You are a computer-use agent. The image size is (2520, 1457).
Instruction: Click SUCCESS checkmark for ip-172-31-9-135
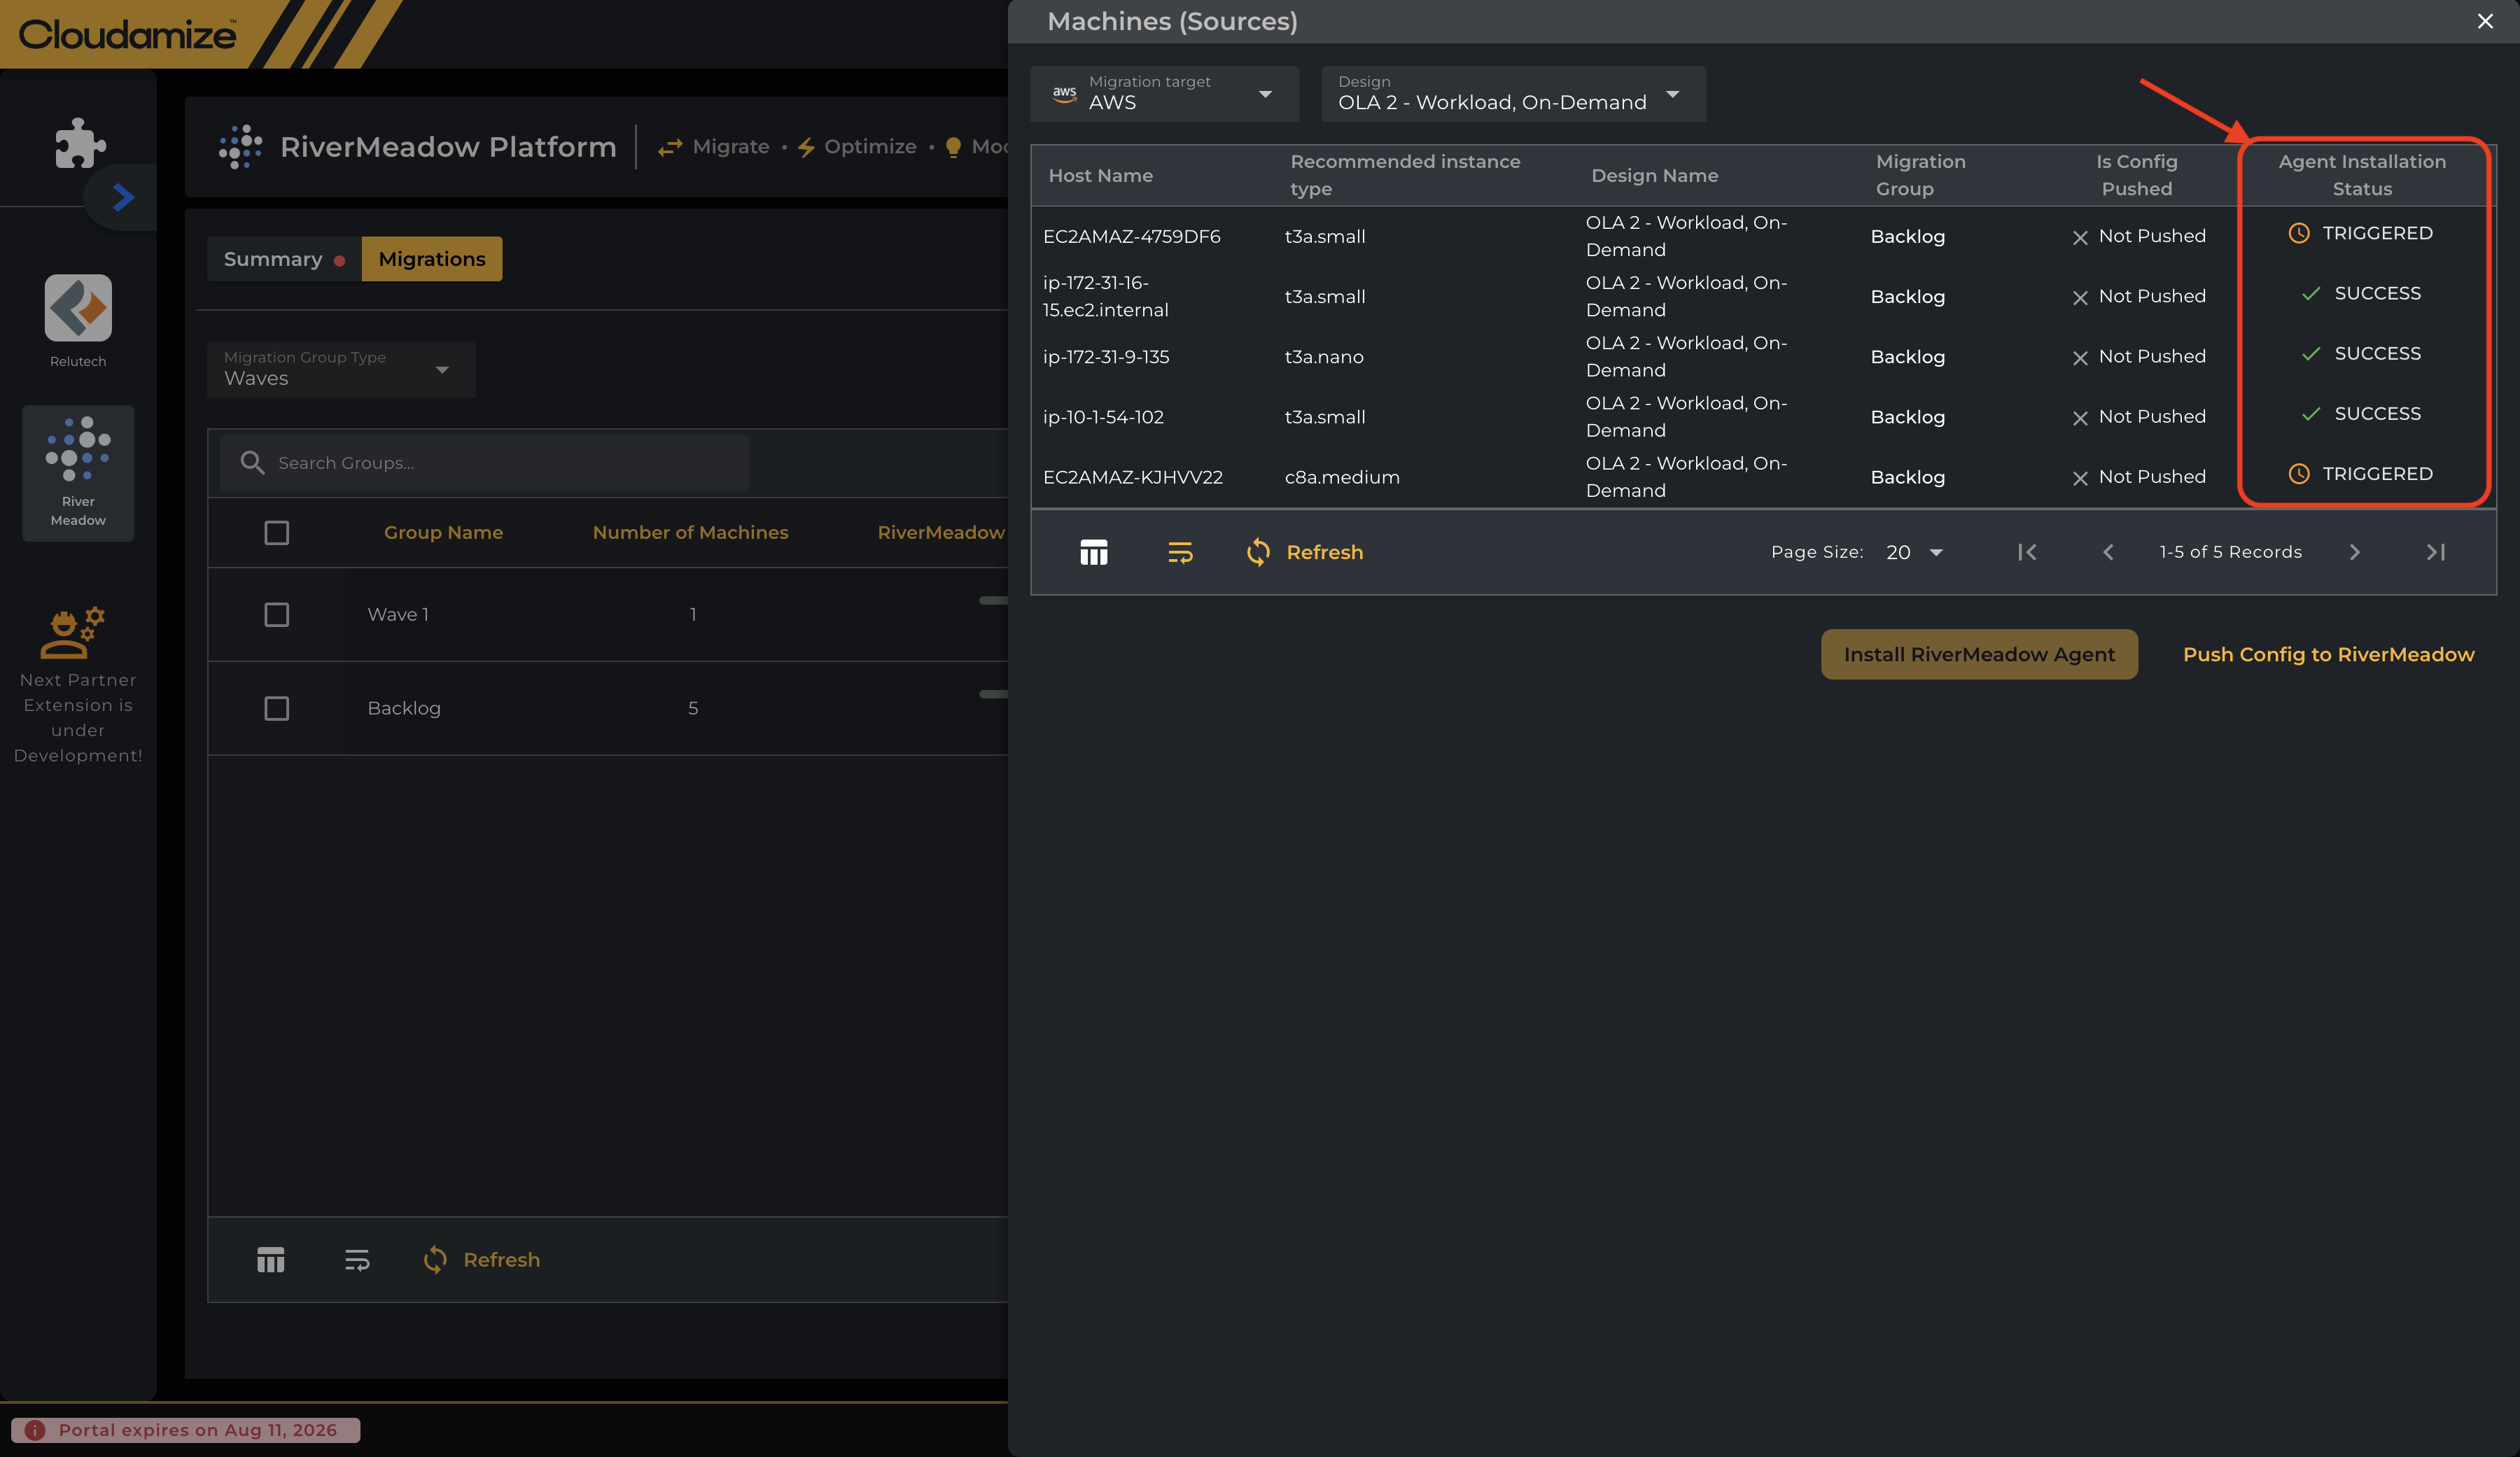pyautogui.click(x=2311, y=354)
